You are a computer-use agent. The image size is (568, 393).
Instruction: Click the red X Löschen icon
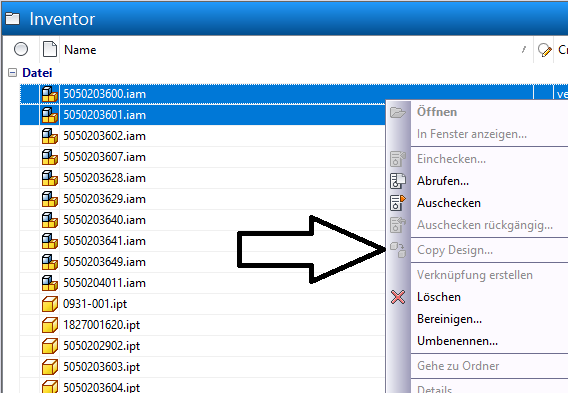point(398,297)
